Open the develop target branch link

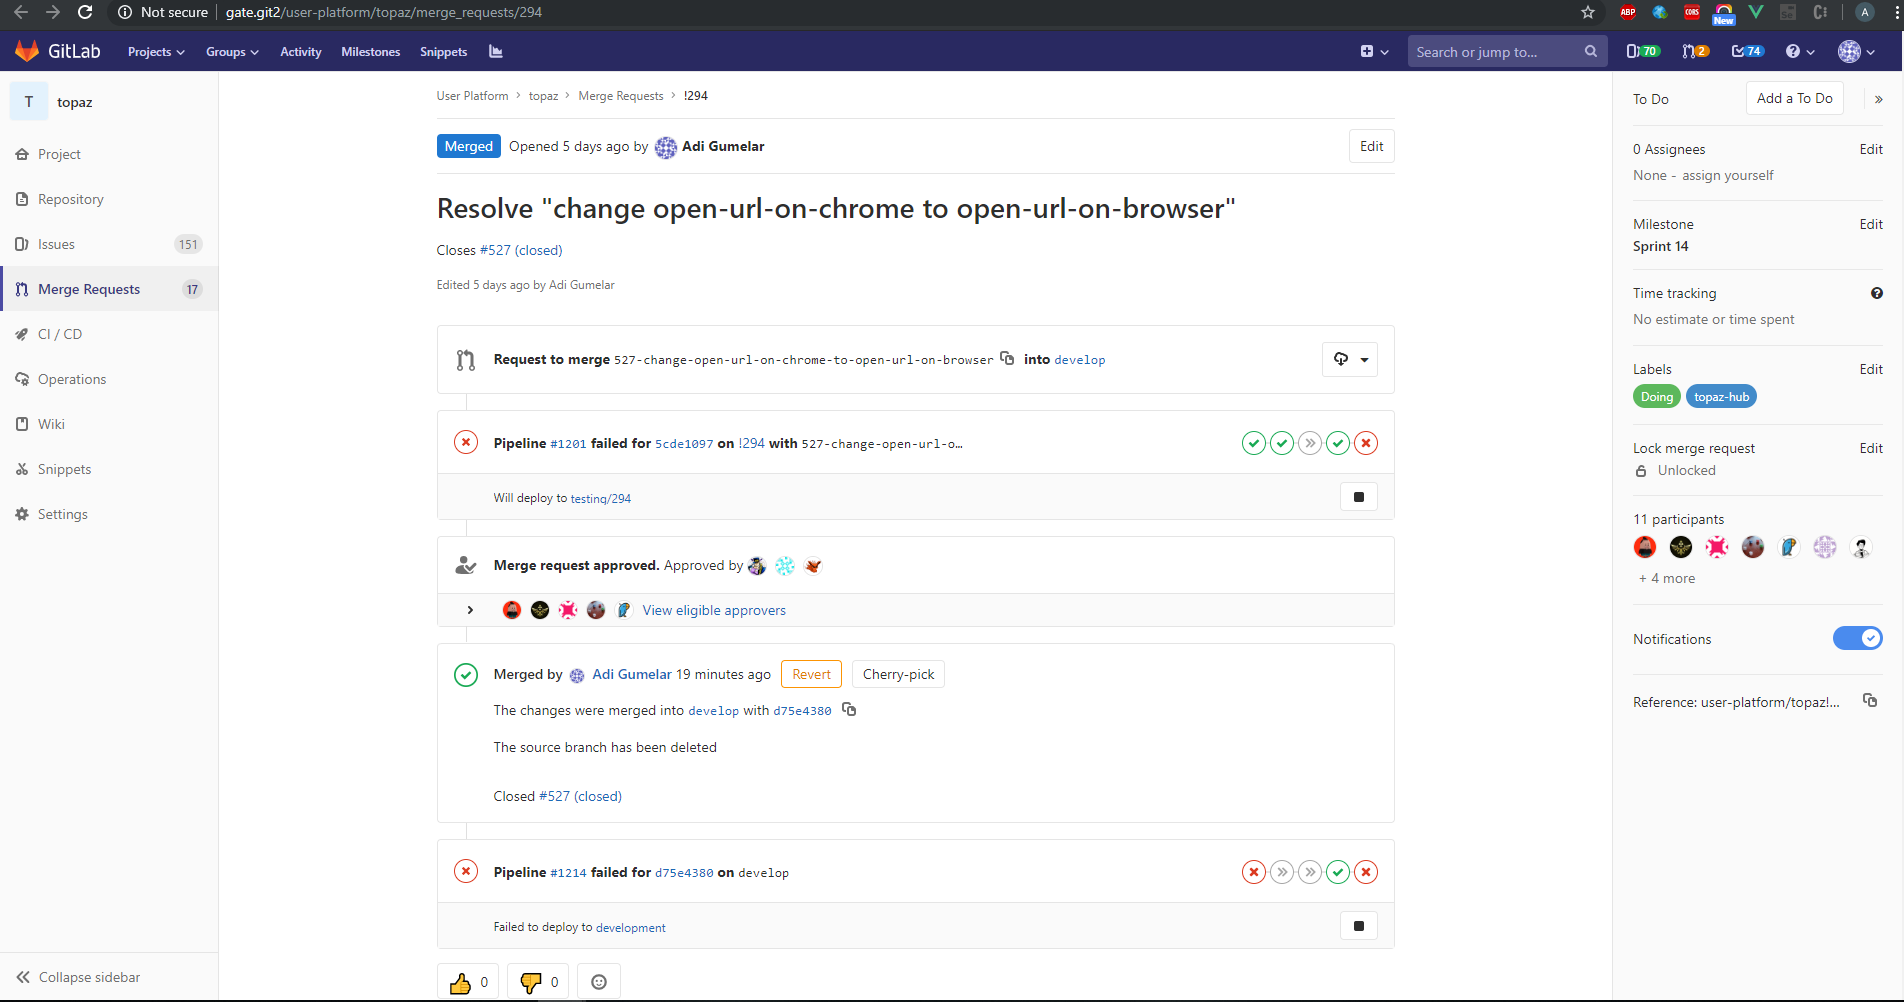click(x=1079, y=360)
